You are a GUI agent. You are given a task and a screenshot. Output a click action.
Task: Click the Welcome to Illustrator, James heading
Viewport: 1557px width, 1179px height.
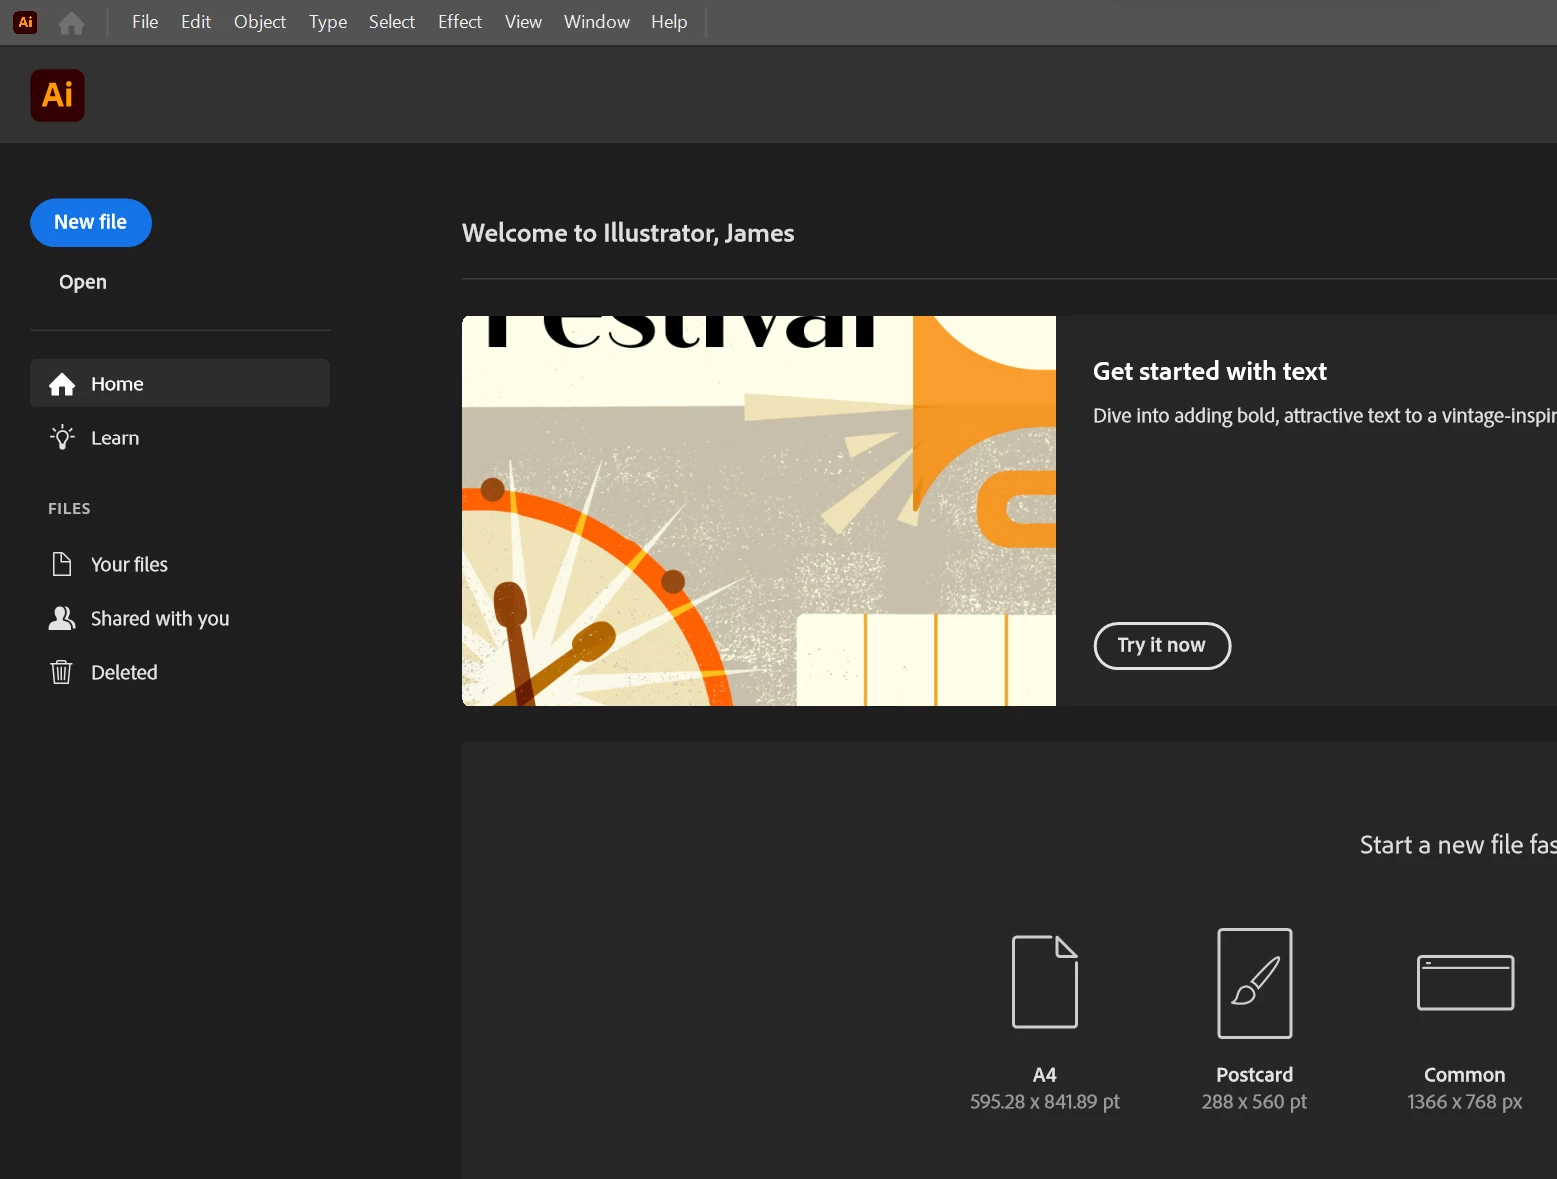[628, 233]
